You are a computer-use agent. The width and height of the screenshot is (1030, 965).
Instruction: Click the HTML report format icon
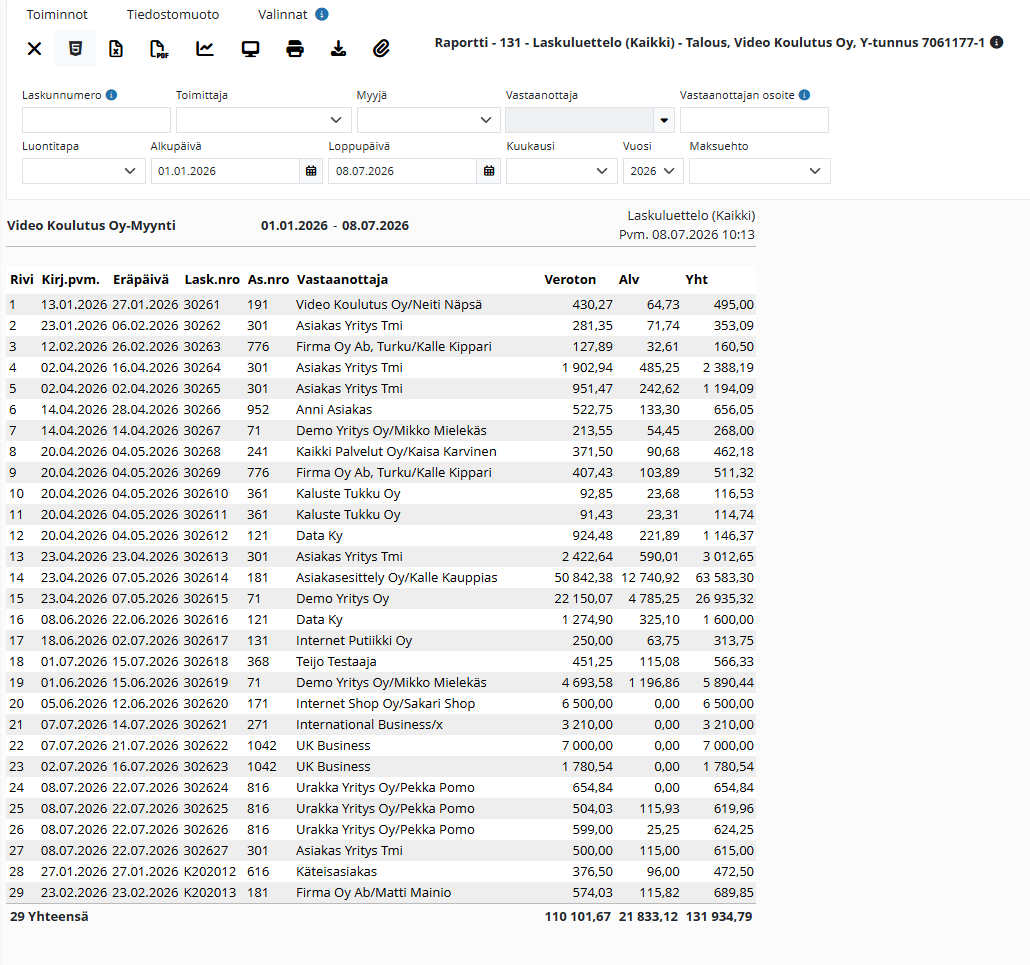76,49
